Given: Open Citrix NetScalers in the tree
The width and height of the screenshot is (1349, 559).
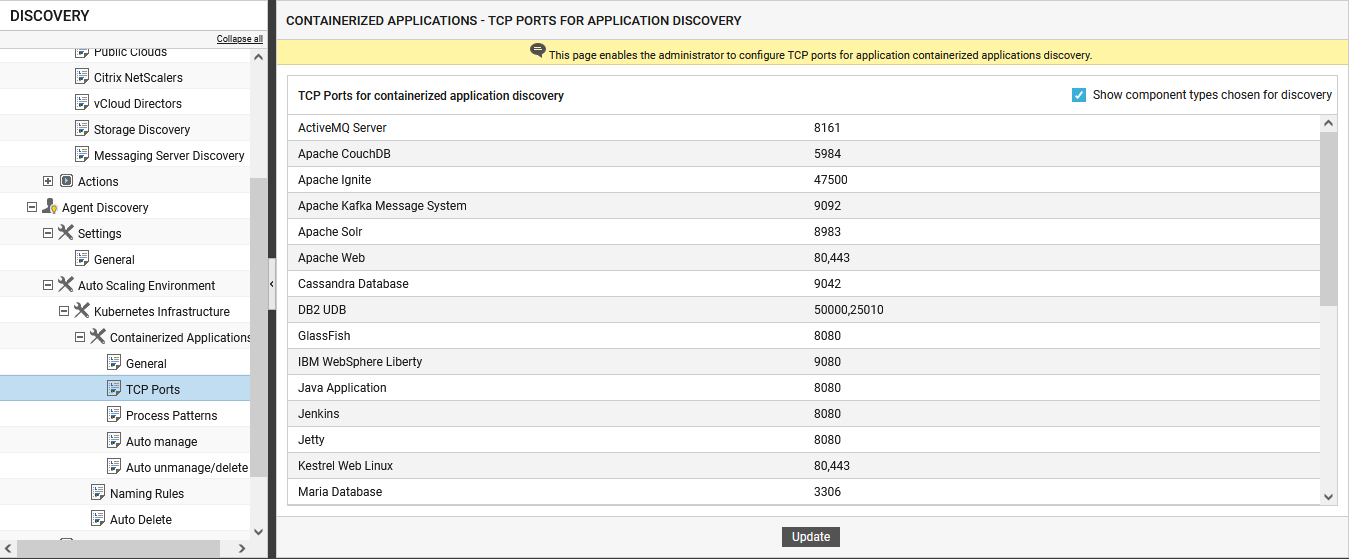Looking at the screenshot, I should click(x=138, y=77).
